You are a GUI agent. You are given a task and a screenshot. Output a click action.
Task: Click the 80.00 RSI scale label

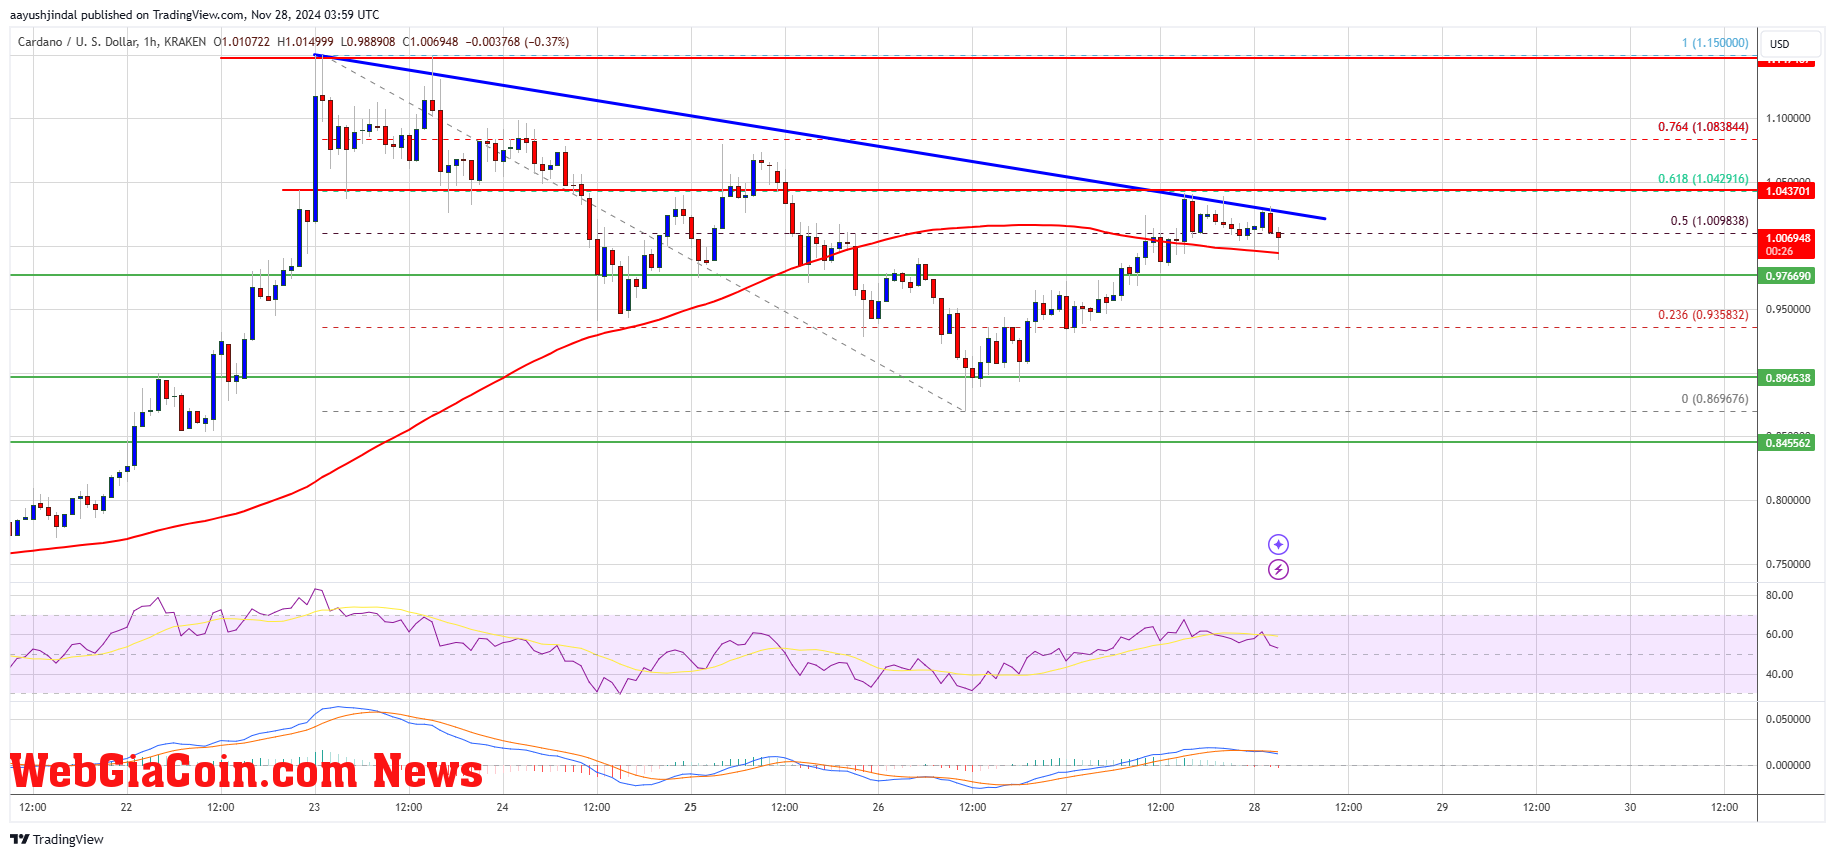(1779, 595)
